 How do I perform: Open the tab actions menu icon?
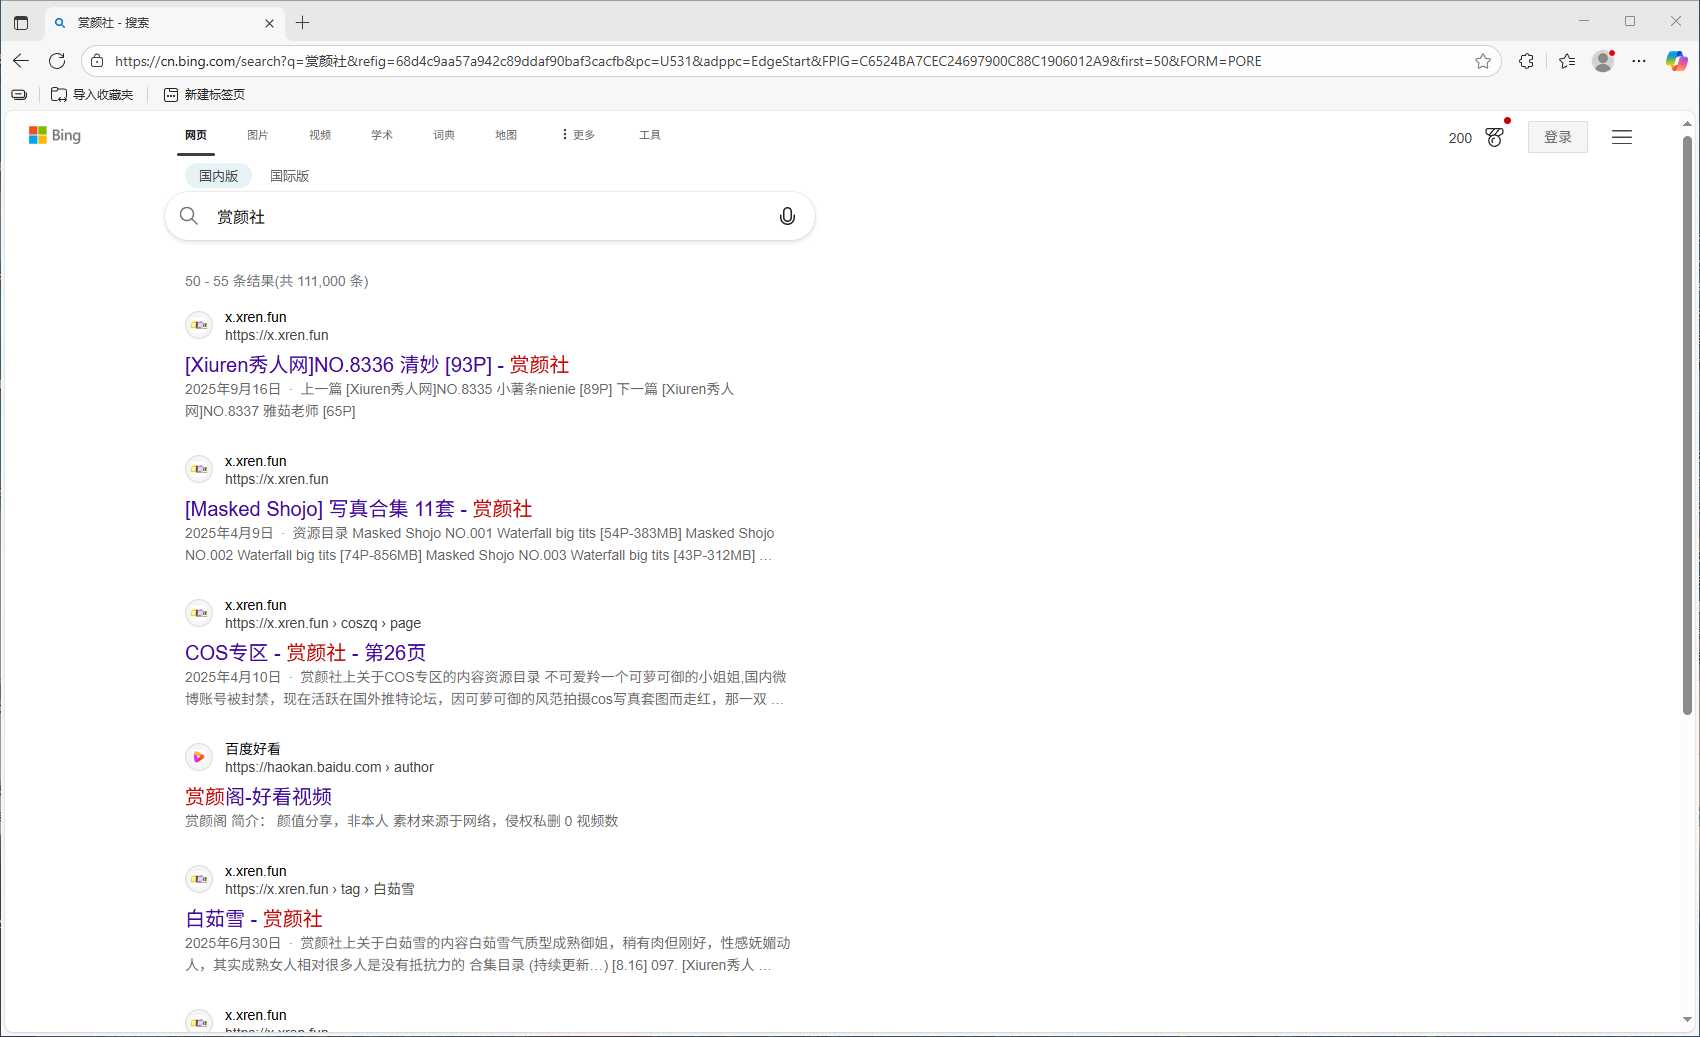pos(21,22)
